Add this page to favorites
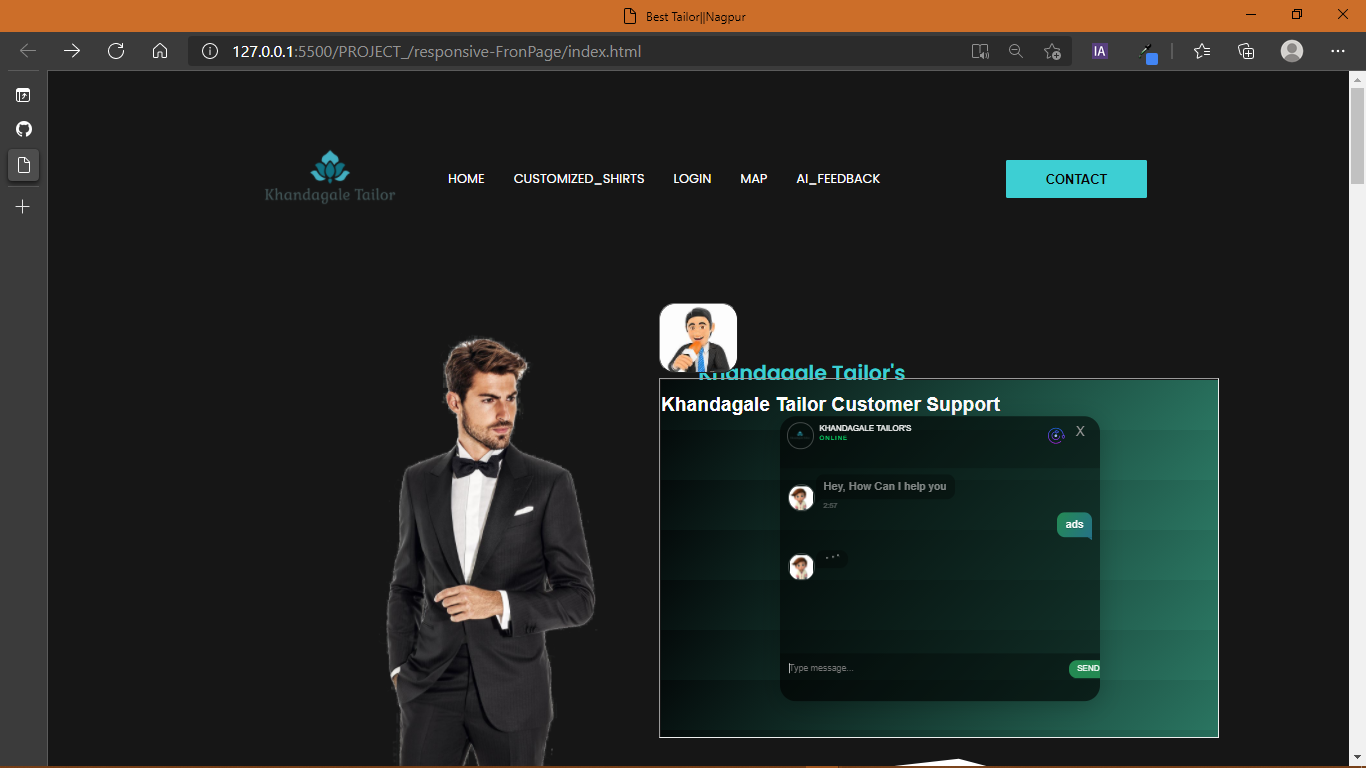Screen dimensions: 1366x768 point(1052,51)
